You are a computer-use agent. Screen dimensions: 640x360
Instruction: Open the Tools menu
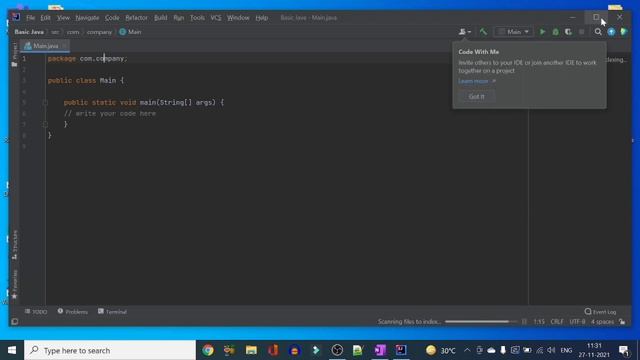pyautogui.click(x=197, y=18)
